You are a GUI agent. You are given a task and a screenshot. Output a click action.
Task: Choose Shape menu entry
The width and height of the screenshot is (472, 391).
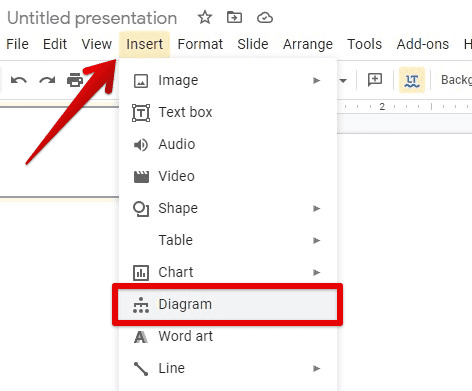(228, 208)
